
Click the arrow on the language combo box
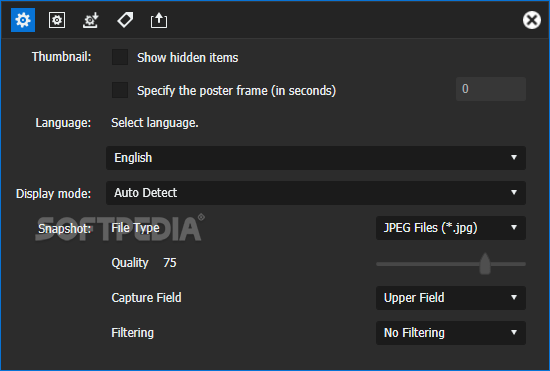514,158
